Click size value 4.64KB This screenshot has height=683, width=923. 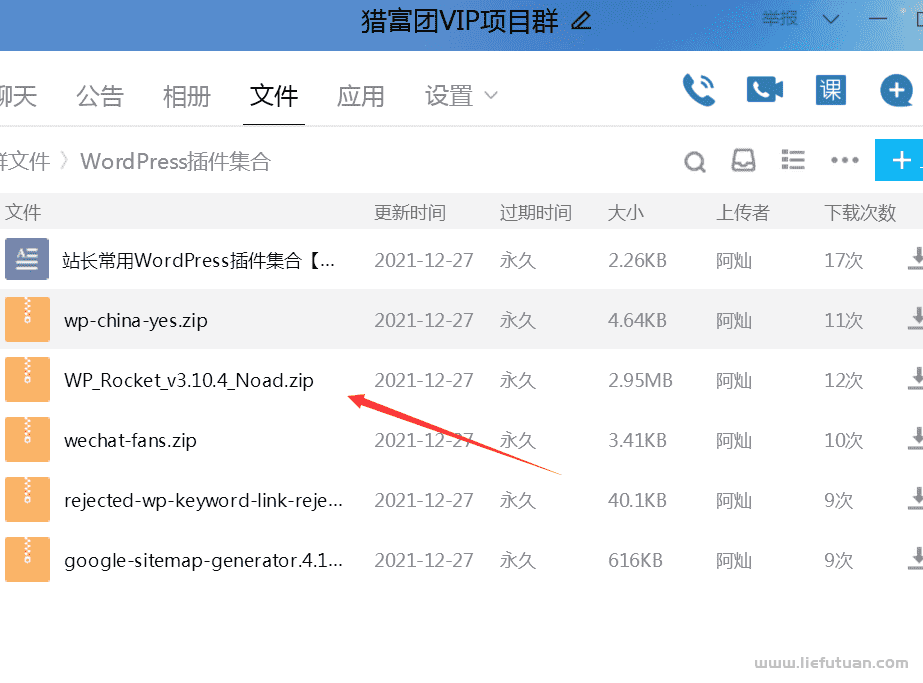point(637,320)
